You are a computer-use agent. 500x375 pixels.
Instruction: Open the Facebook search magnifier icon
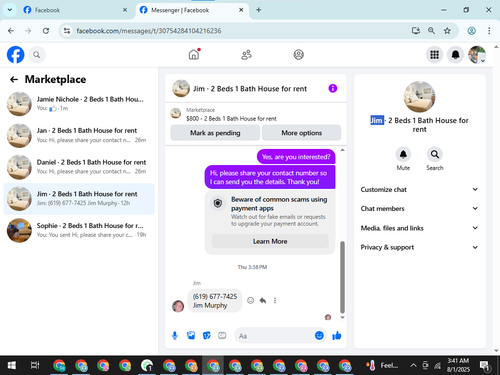pyautogui.click(x=37, y=55)
